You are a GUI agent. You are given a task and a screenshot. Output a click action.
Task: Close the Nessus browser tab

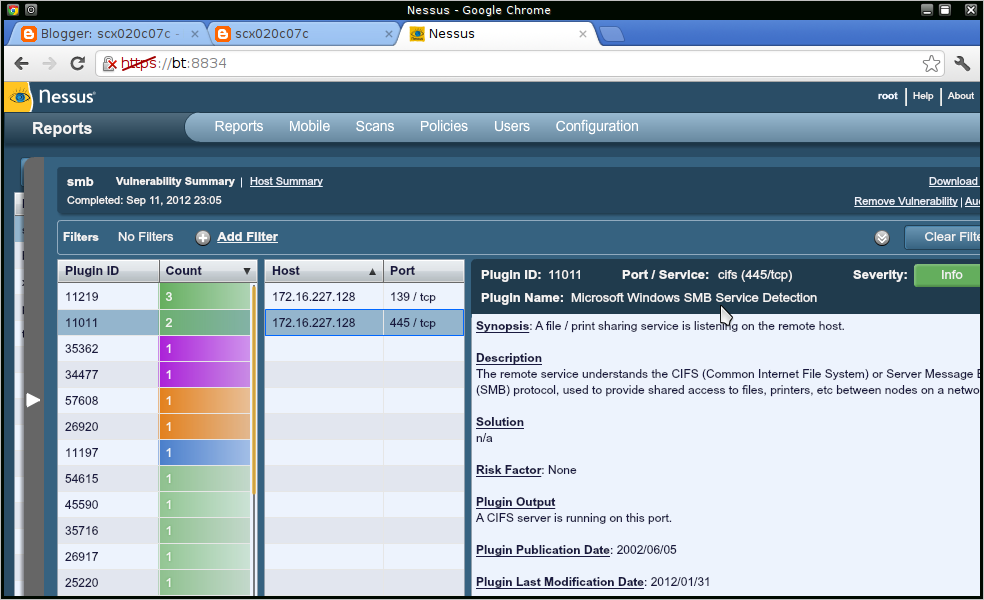tap(583, 34)
